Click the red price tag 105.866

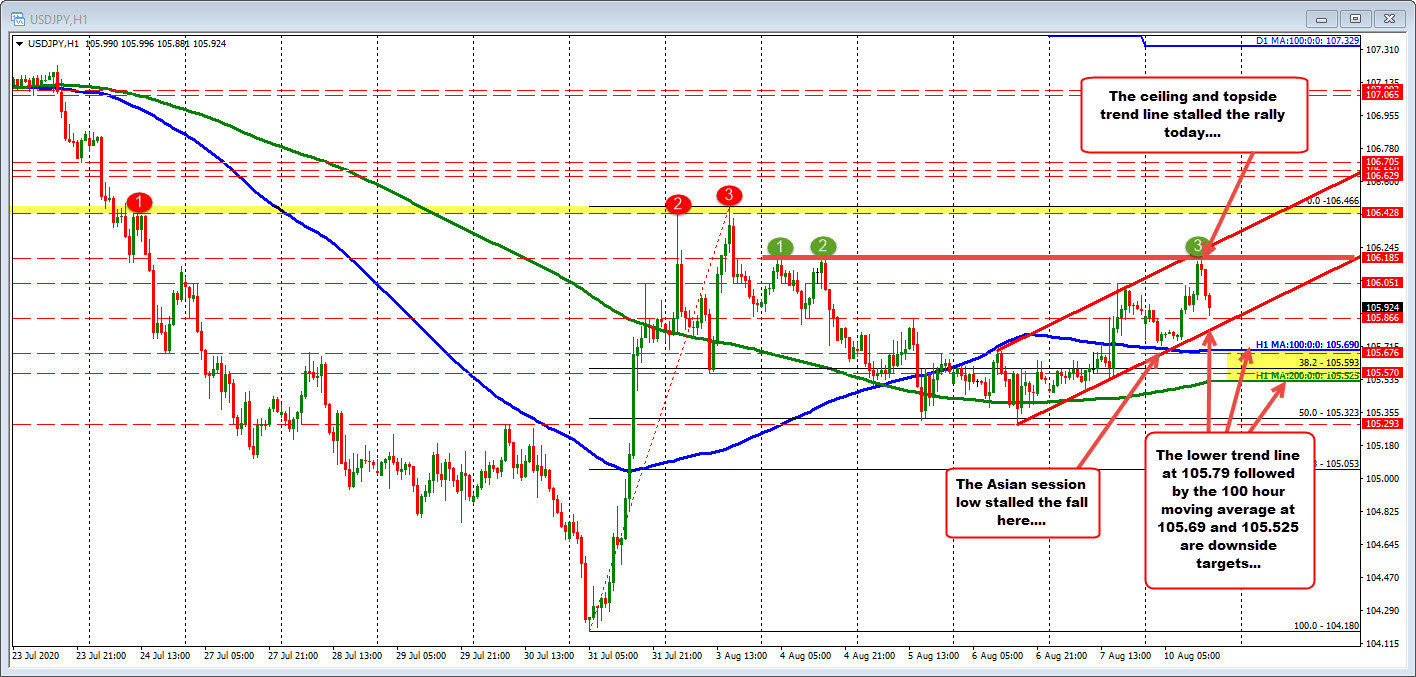[x=1382, y=318]
